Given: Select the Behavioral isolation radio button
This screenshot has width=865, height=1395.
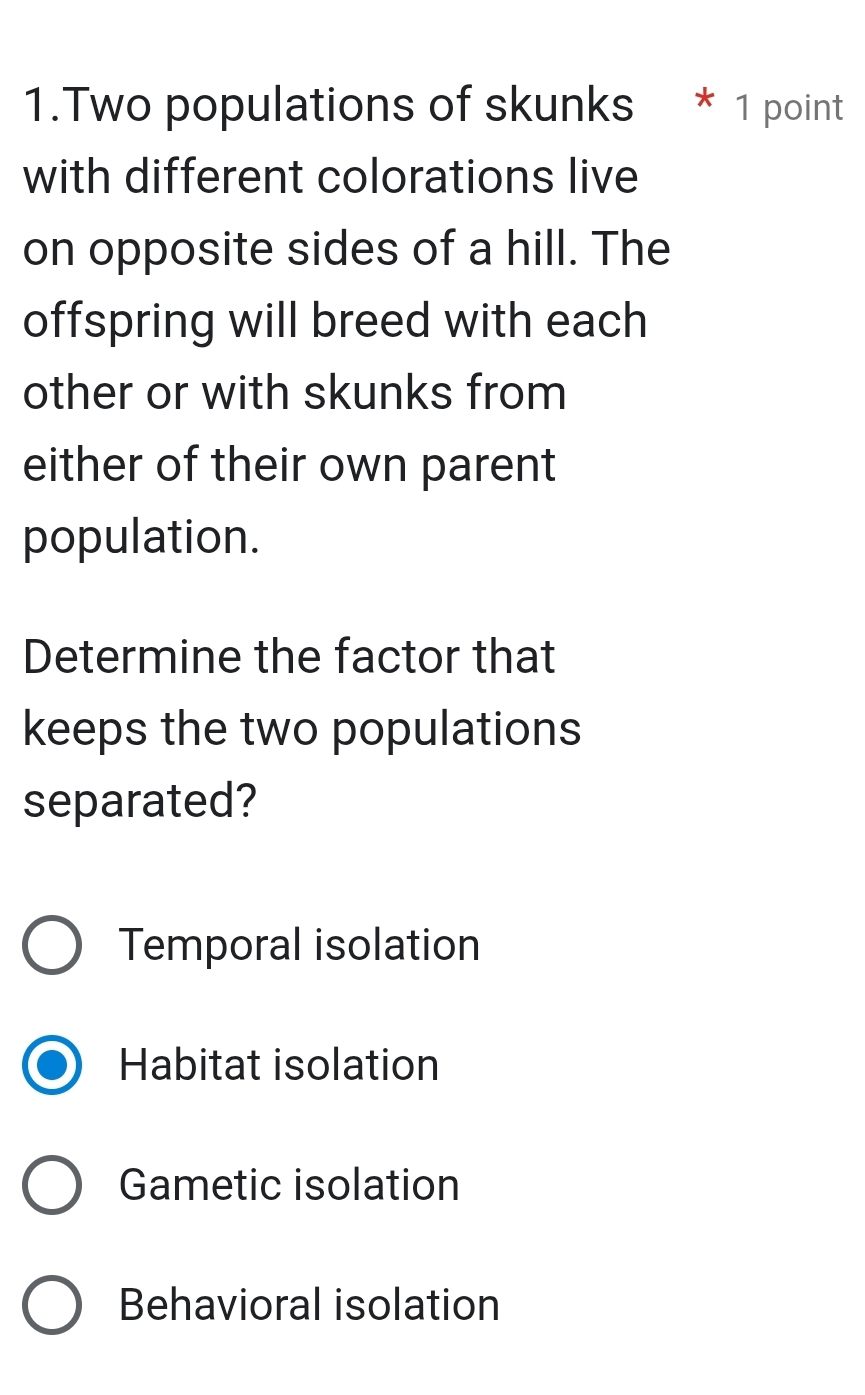Looking at the screenshot, I should pyautogui.click(x=52, y=1305).
